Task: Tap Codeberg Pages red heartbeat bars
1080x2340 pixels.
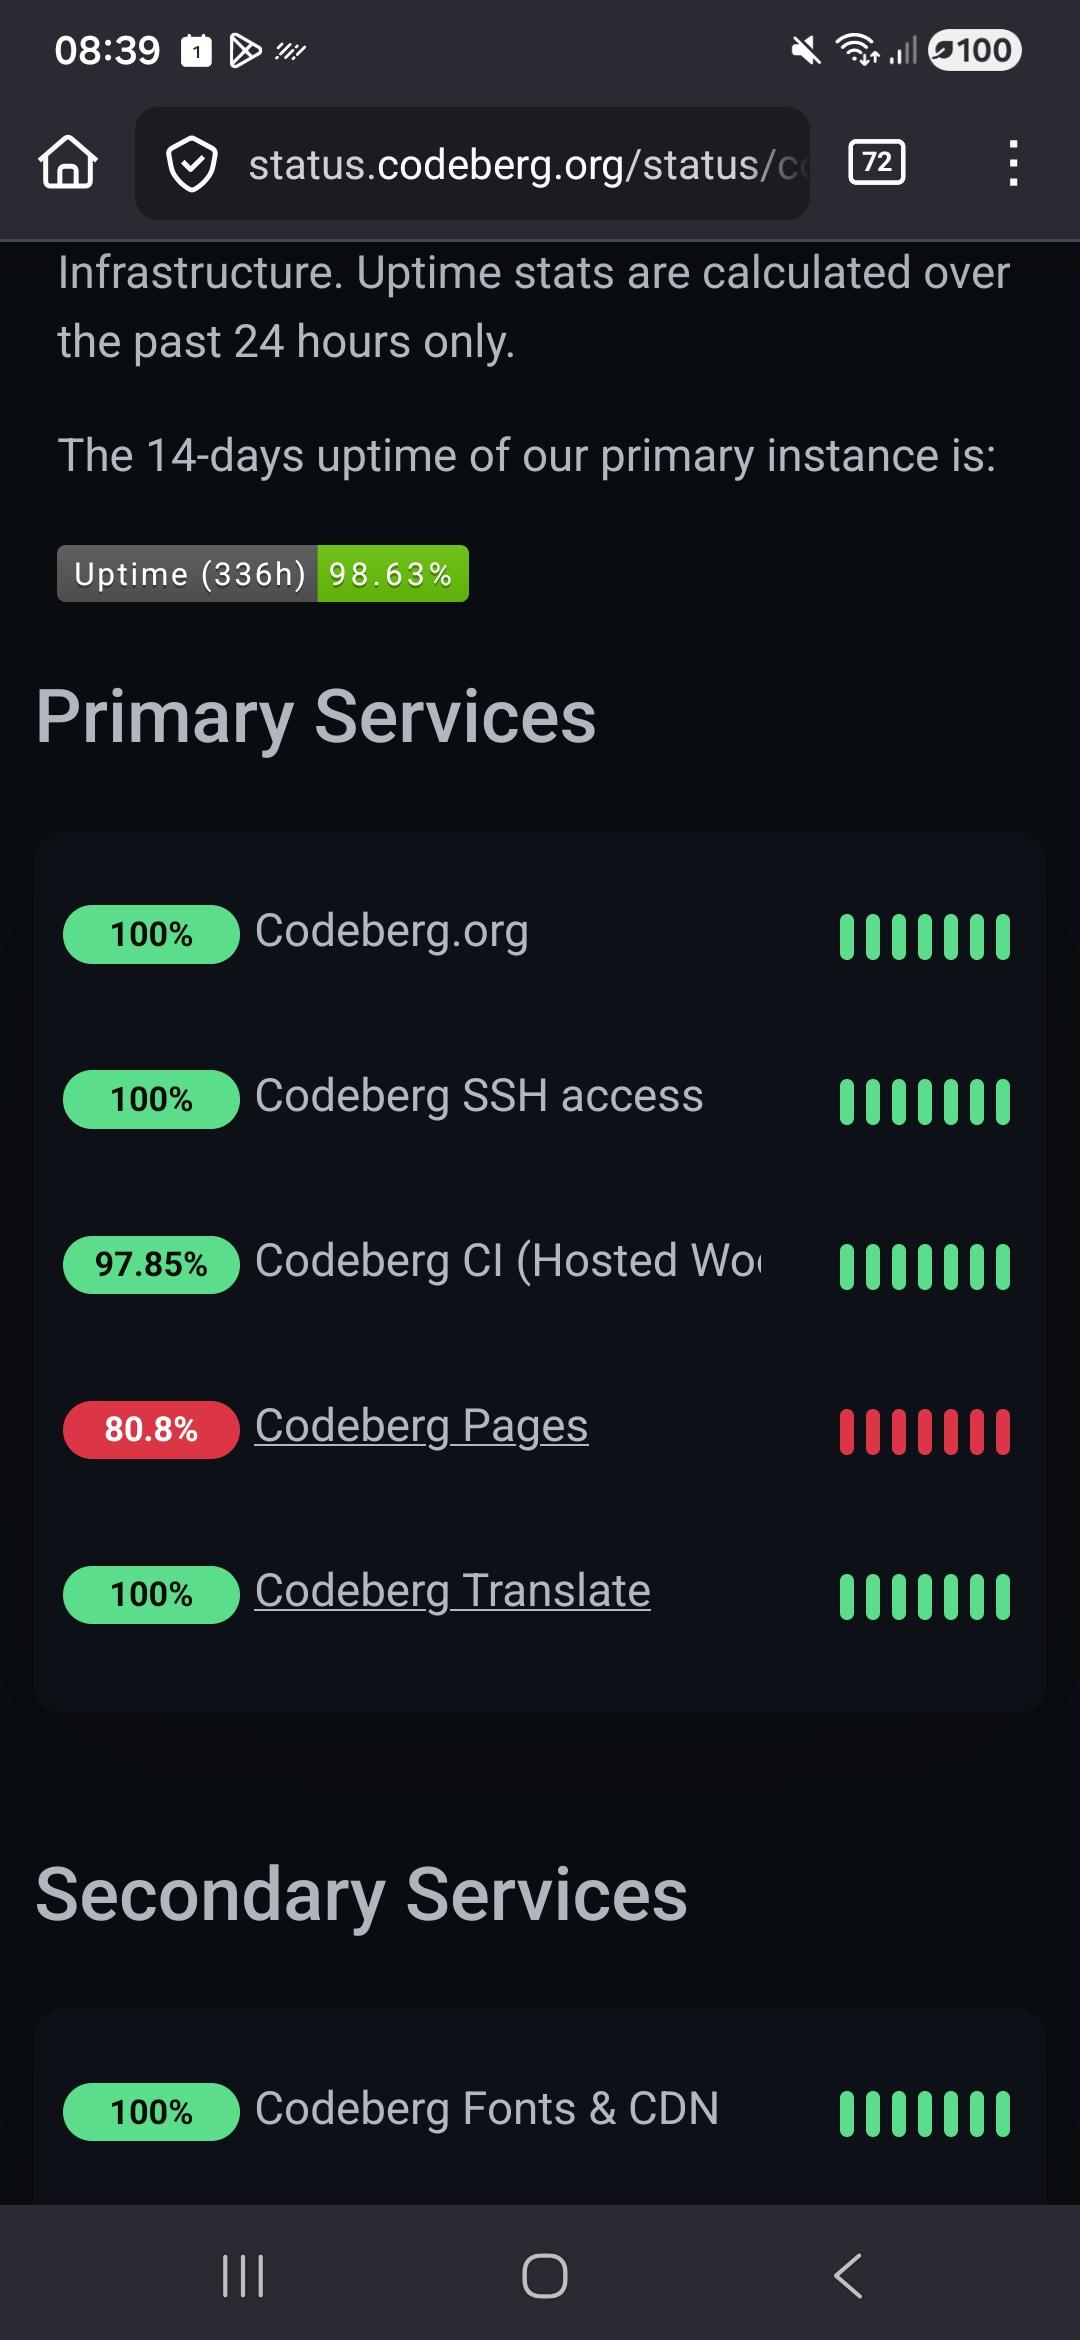Action: pos(924,1431)
